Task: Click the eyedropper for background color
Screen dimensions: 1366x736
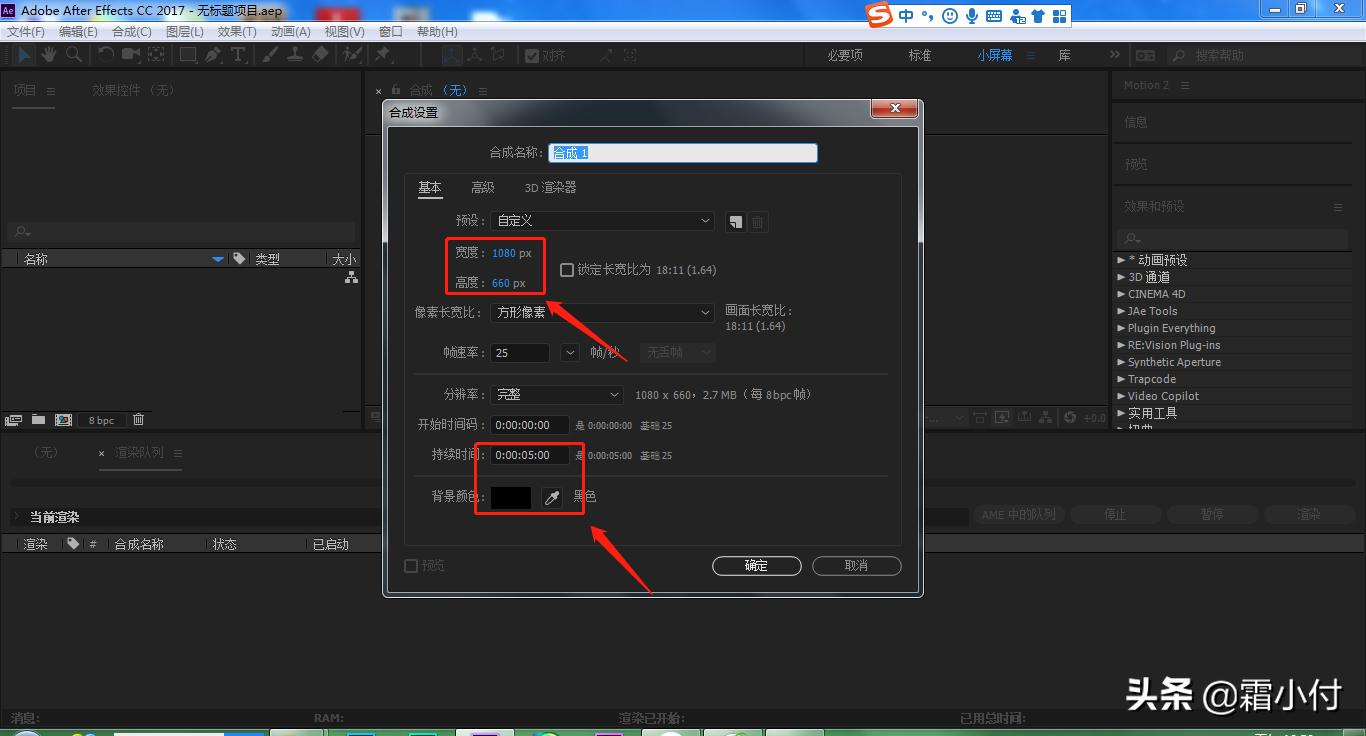Action: (552, 497)
